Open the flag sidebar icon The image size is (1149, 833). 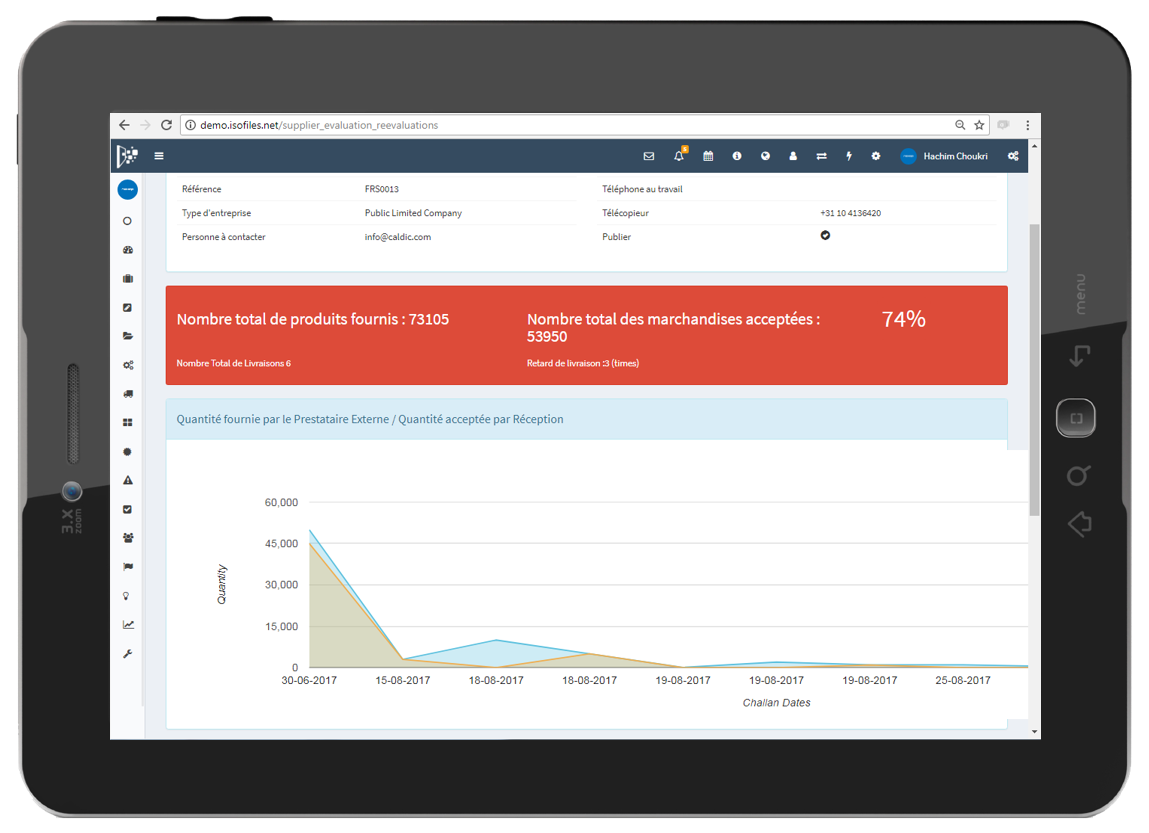click(x=128, y=566)
